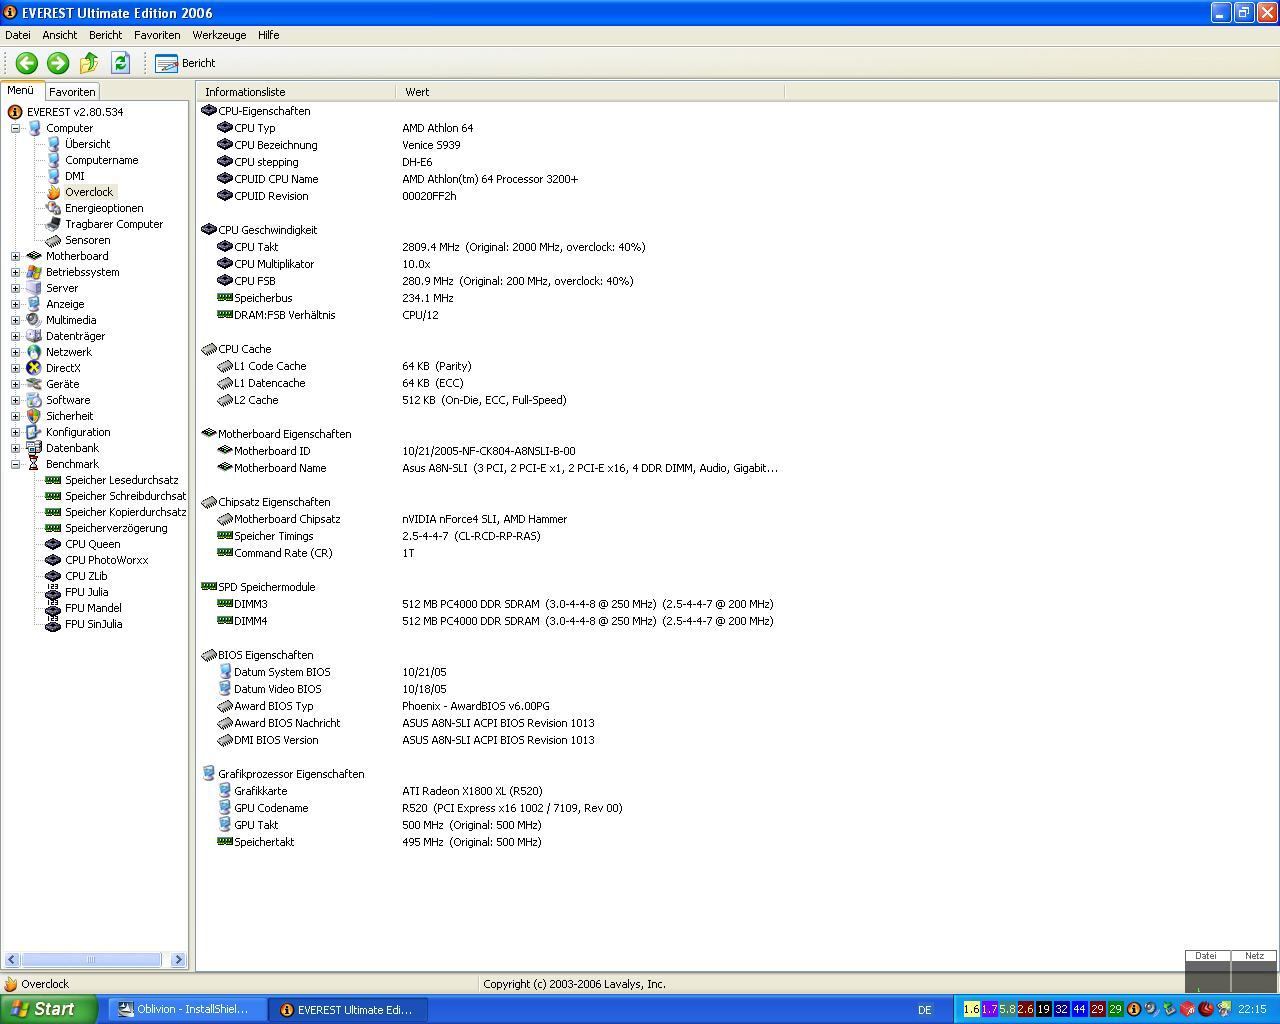Image resolution: width=1280 pixels, height=1024 pixels.
Task: Select the CPU Takt row
Action: 490,247
